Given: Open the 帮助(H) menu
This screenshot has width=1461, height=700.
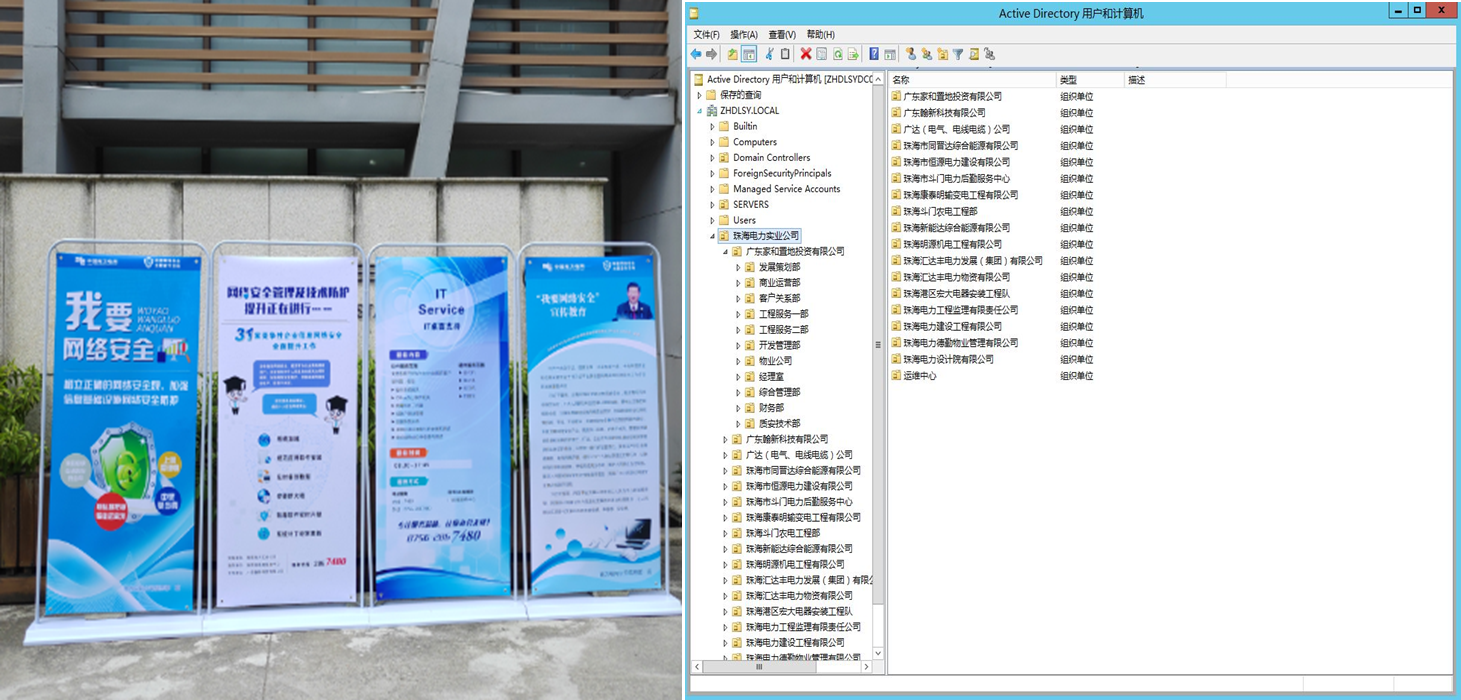Looking at the screenshot, I should 820,34.
